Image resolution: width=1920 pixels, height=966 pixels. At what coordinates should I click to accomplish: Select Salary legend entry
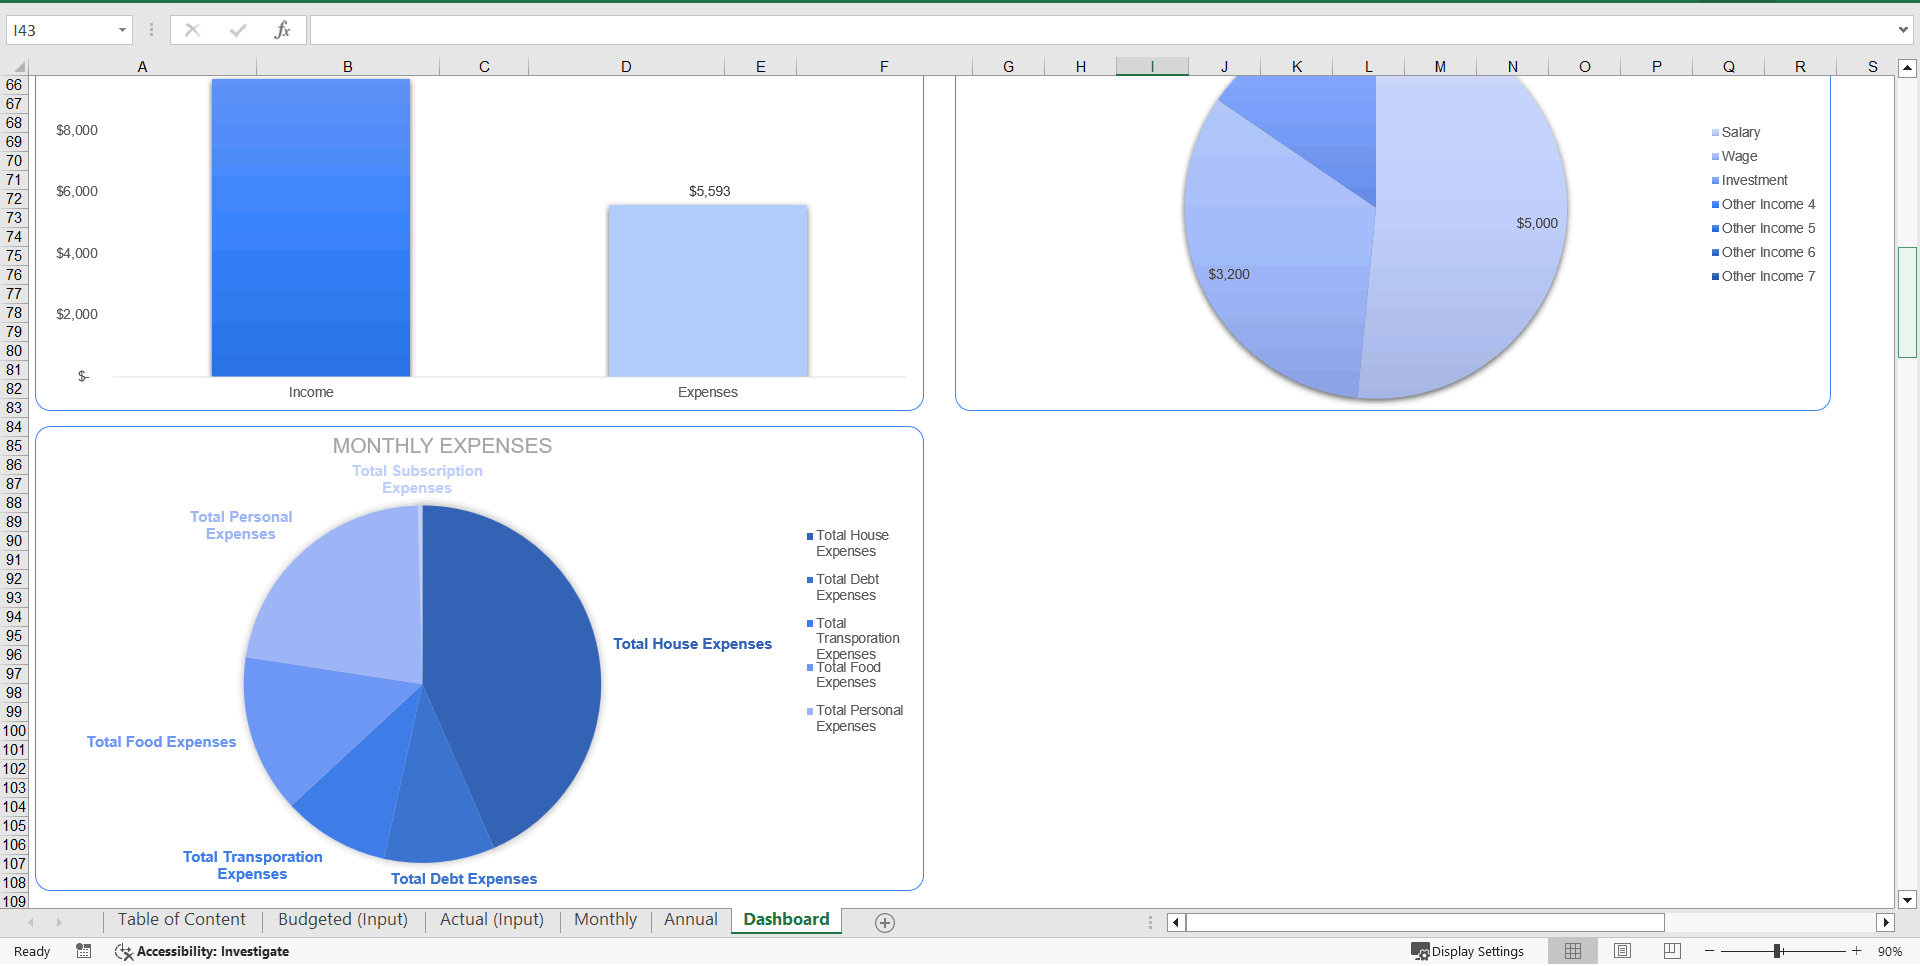[1736, 132]
